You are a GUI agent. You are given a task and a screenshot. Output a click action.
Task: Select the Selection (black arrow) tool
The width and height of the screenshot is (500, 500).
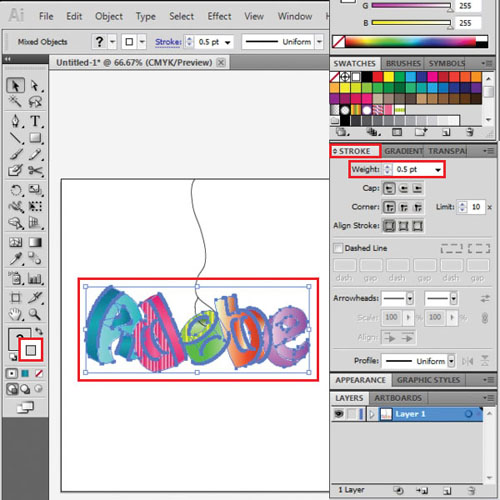pos(15,86)
